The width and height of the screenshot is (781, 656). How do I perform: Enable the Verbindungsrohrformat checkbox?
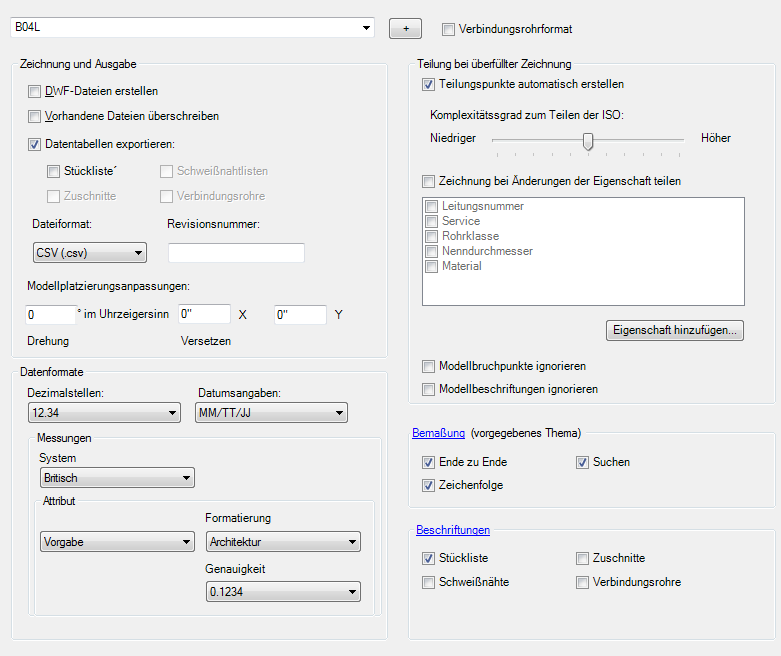tap(448, 29)
